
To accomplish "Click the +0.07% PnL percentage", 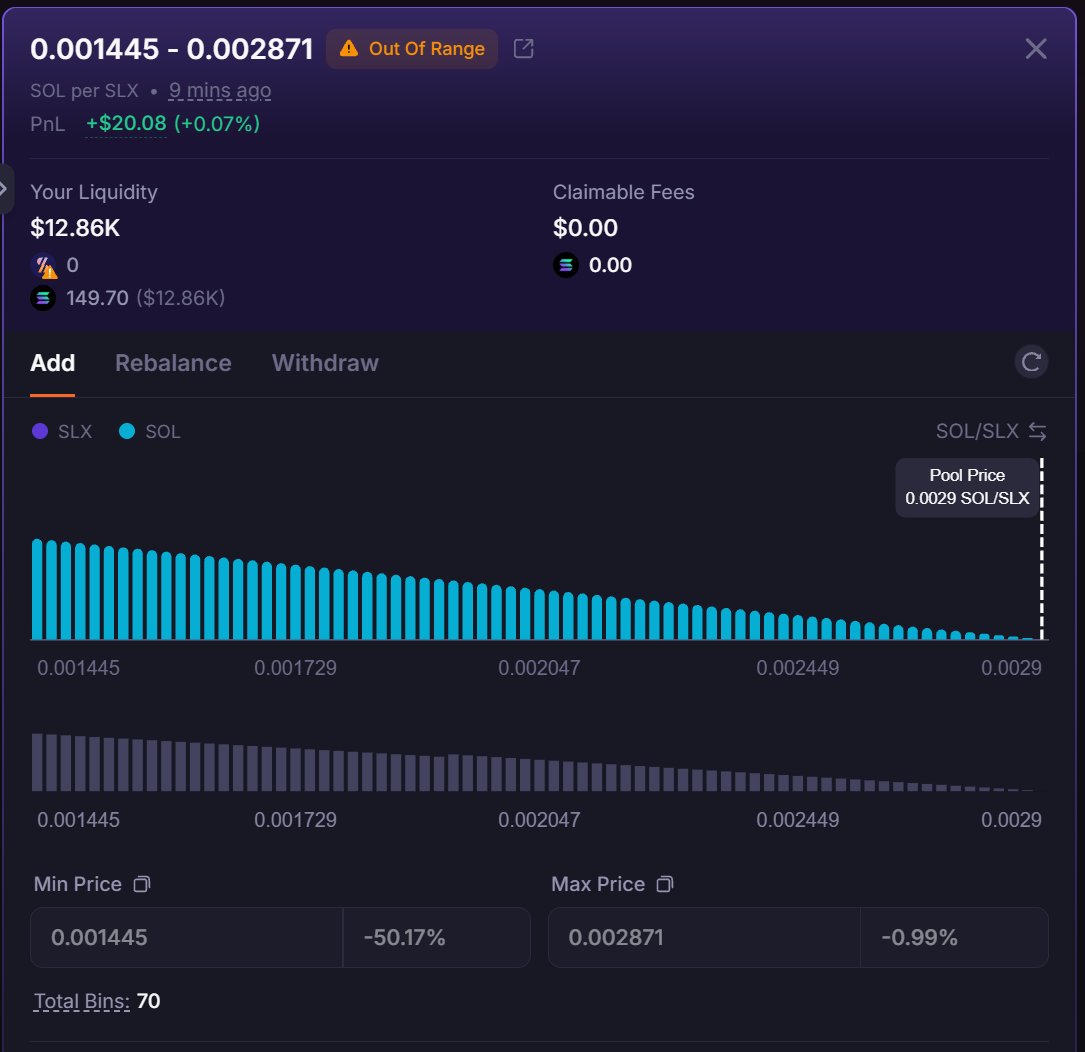I will [x=217, y=123].
